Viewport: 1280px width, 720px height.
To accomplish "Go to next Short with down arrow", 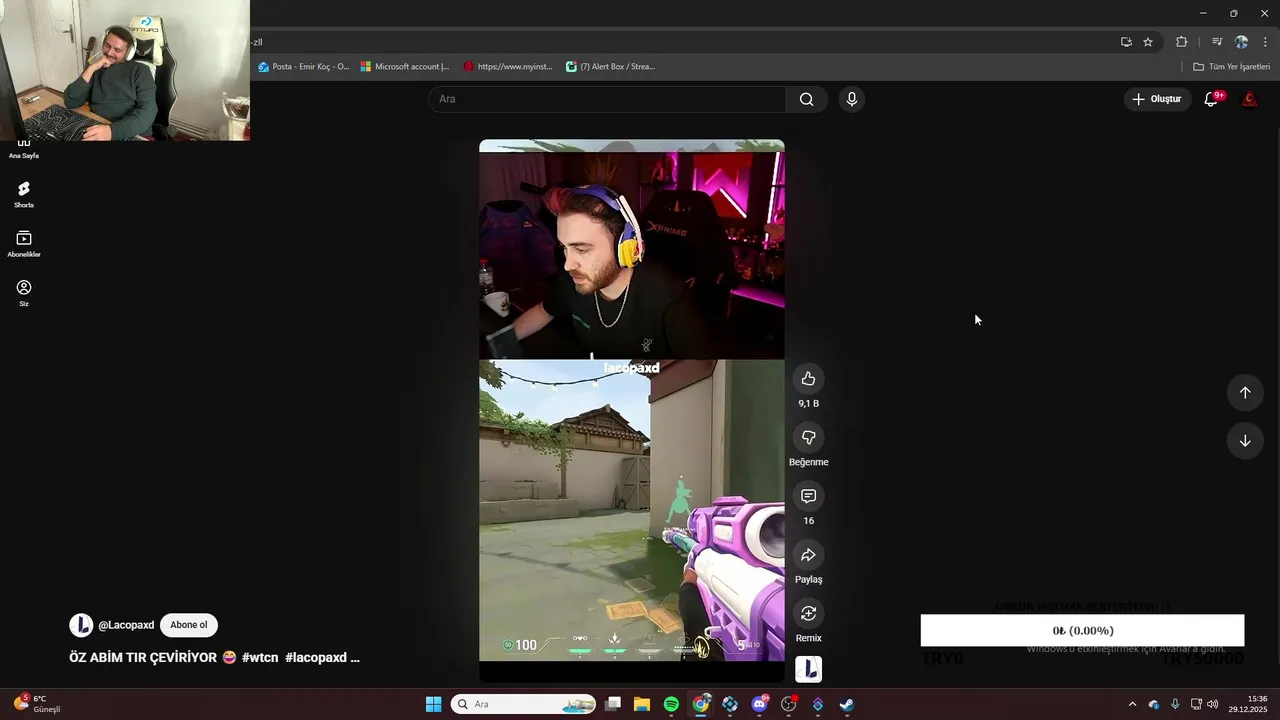I will 1245,441.
